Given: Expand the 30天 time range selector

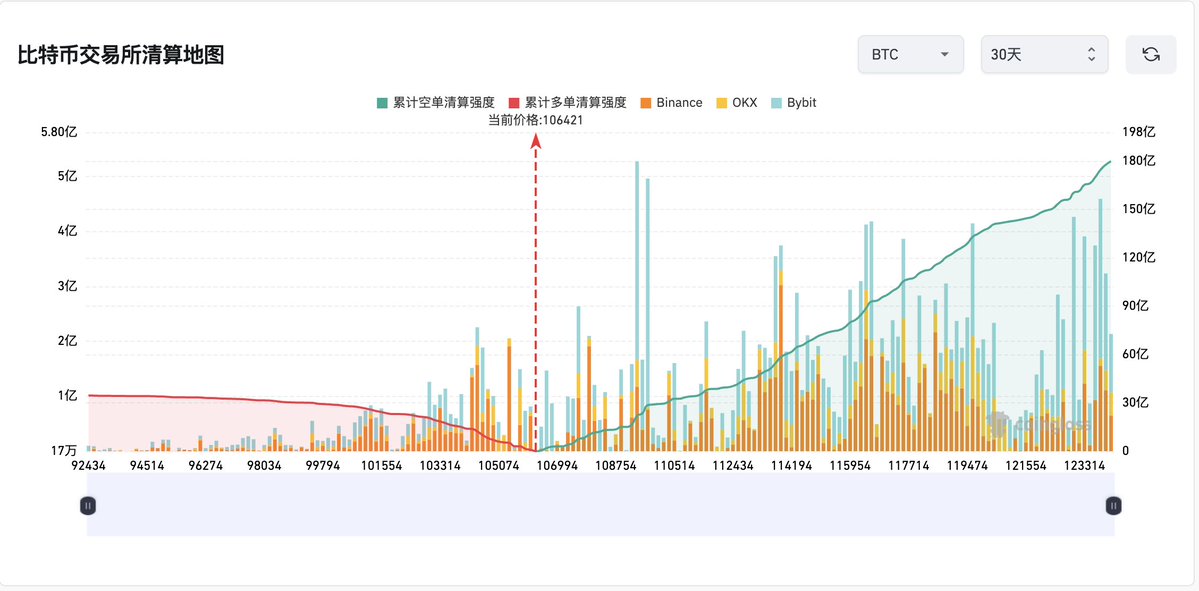Looking at the screenshot, I should coord(1044,55).
